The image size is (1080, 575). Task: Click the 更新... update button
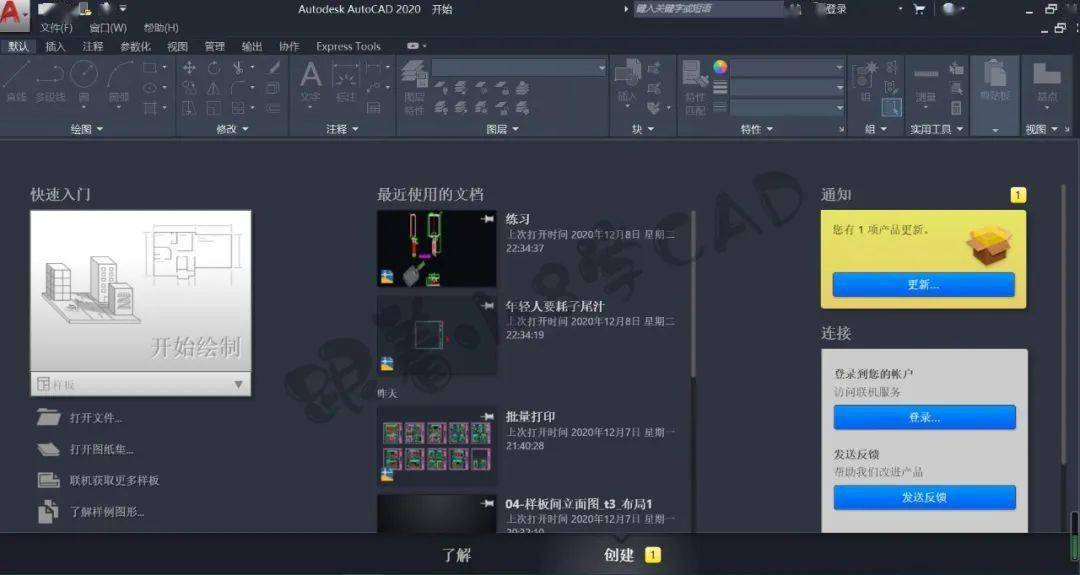click(924, 284)
